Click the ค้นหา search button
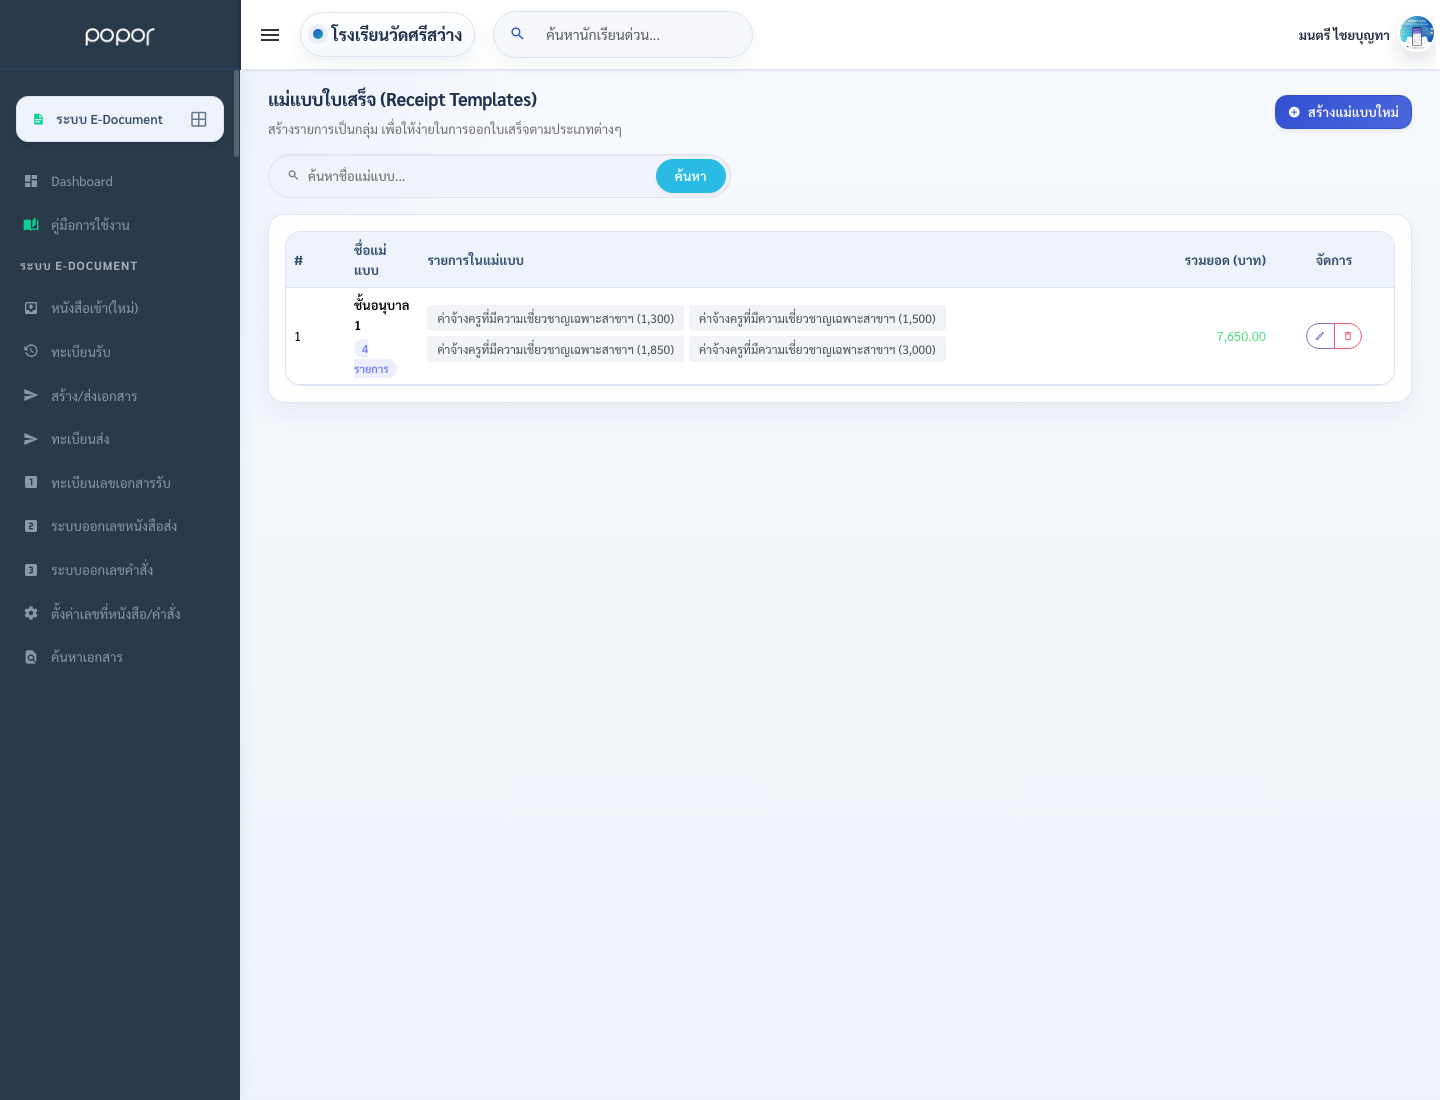Viewport: 1440px width, 1100px height. click(691, 176)
